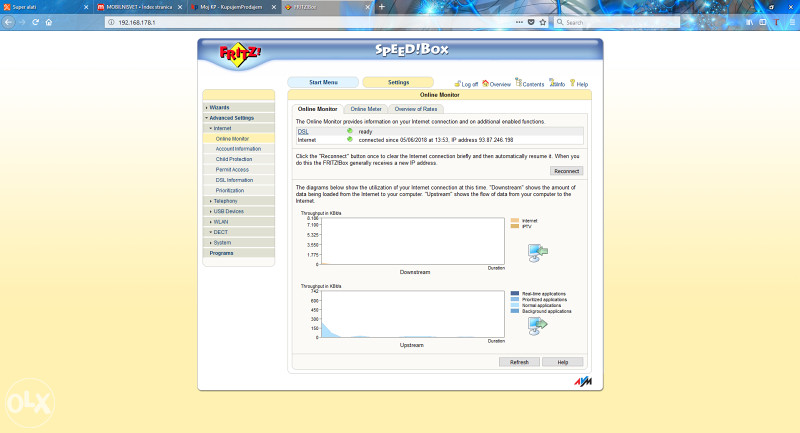The width and height of the screenshot is (800, 433).
Task: Switch to Moj KP KupujemProdajem tab
Action: click(232, 7)
